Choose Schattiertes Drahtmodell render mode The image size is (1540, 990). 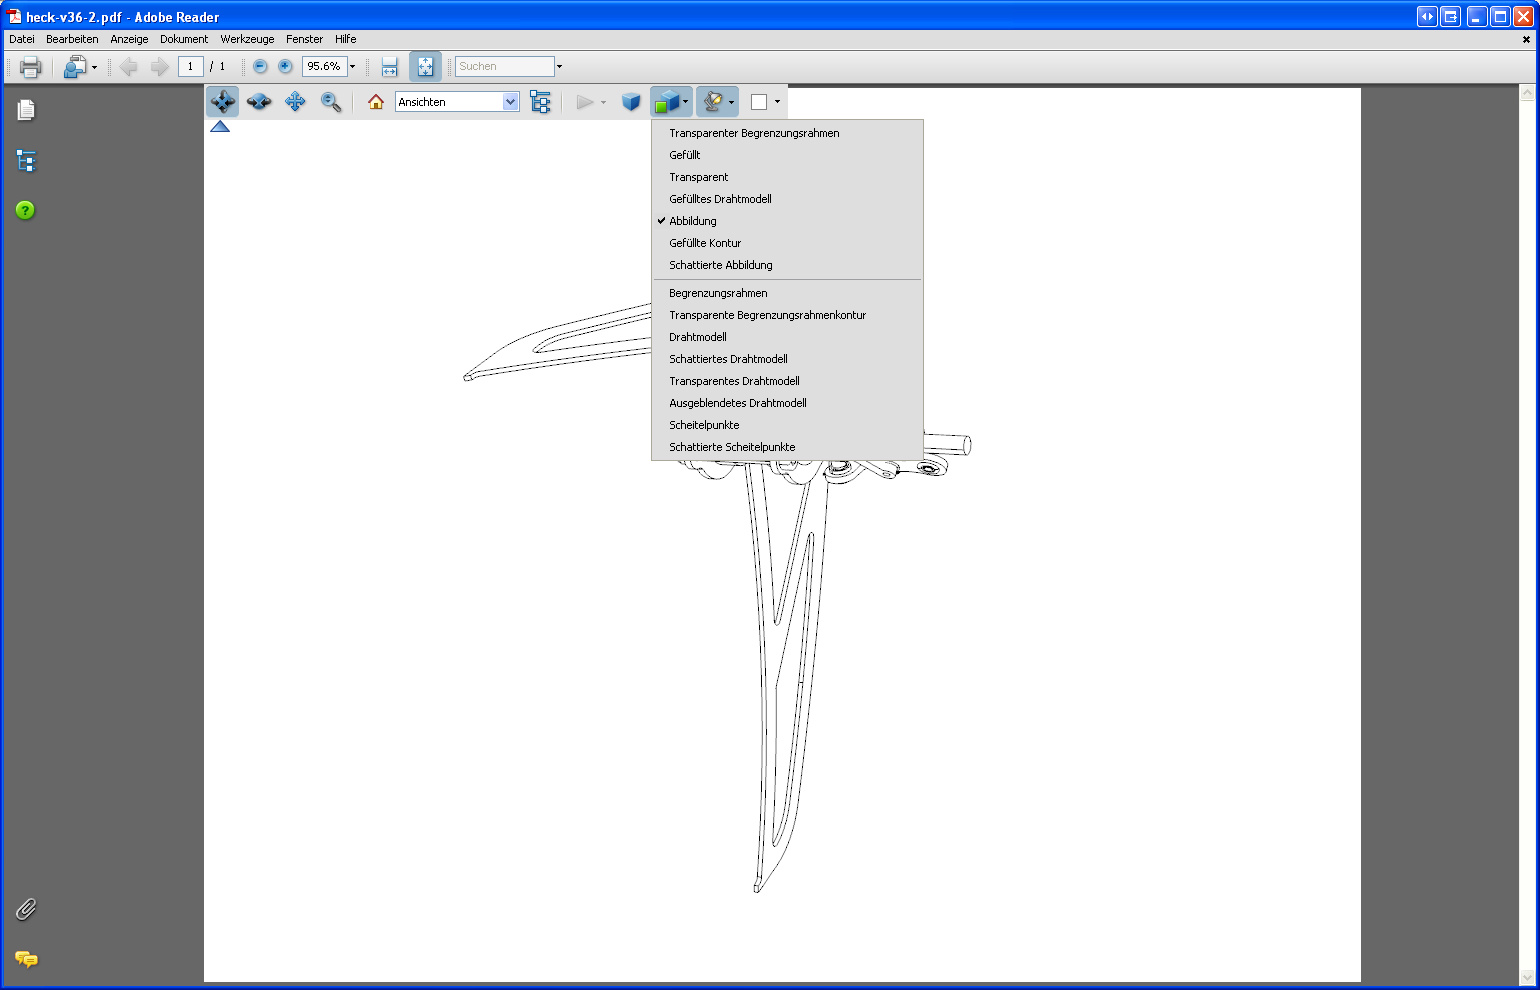click(x=787, y=359)
